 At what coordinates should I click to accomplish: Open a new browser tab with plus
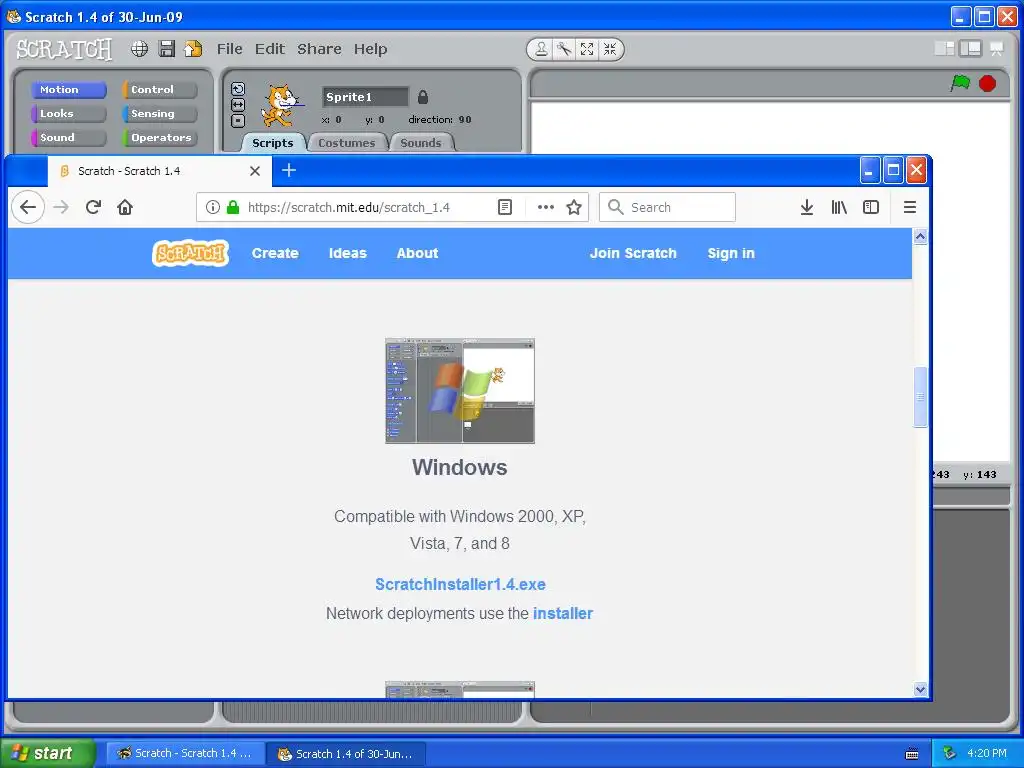coord(289,170)
